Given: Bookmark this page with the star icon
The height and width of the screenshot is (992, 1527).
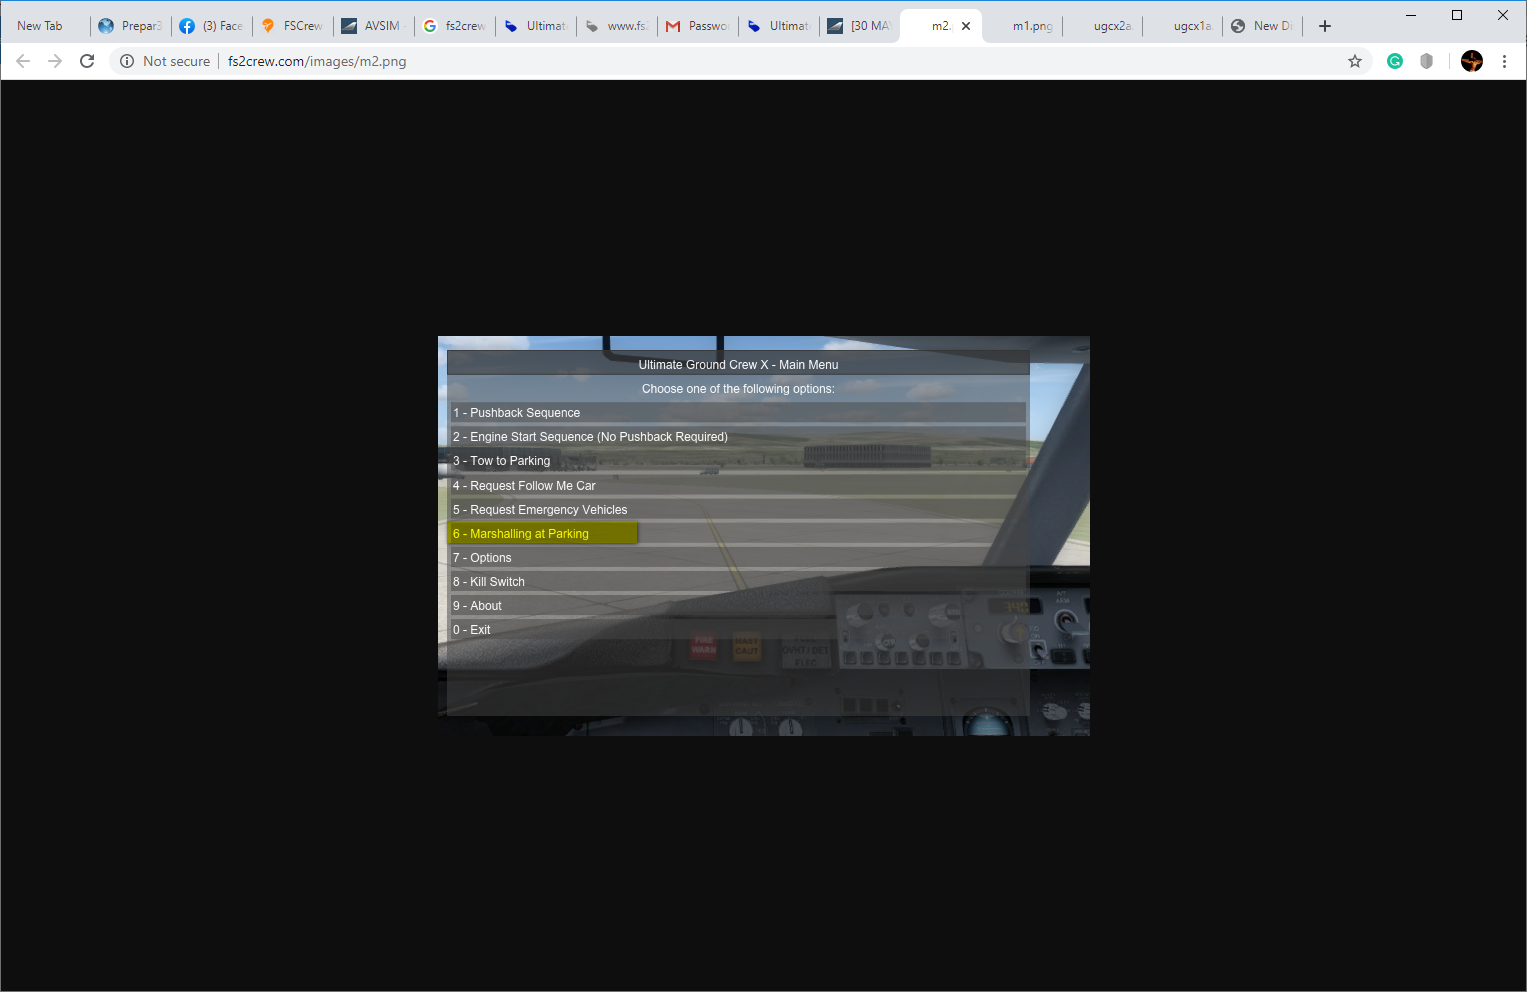Looking at the screenshot, I should [1355, 61].
